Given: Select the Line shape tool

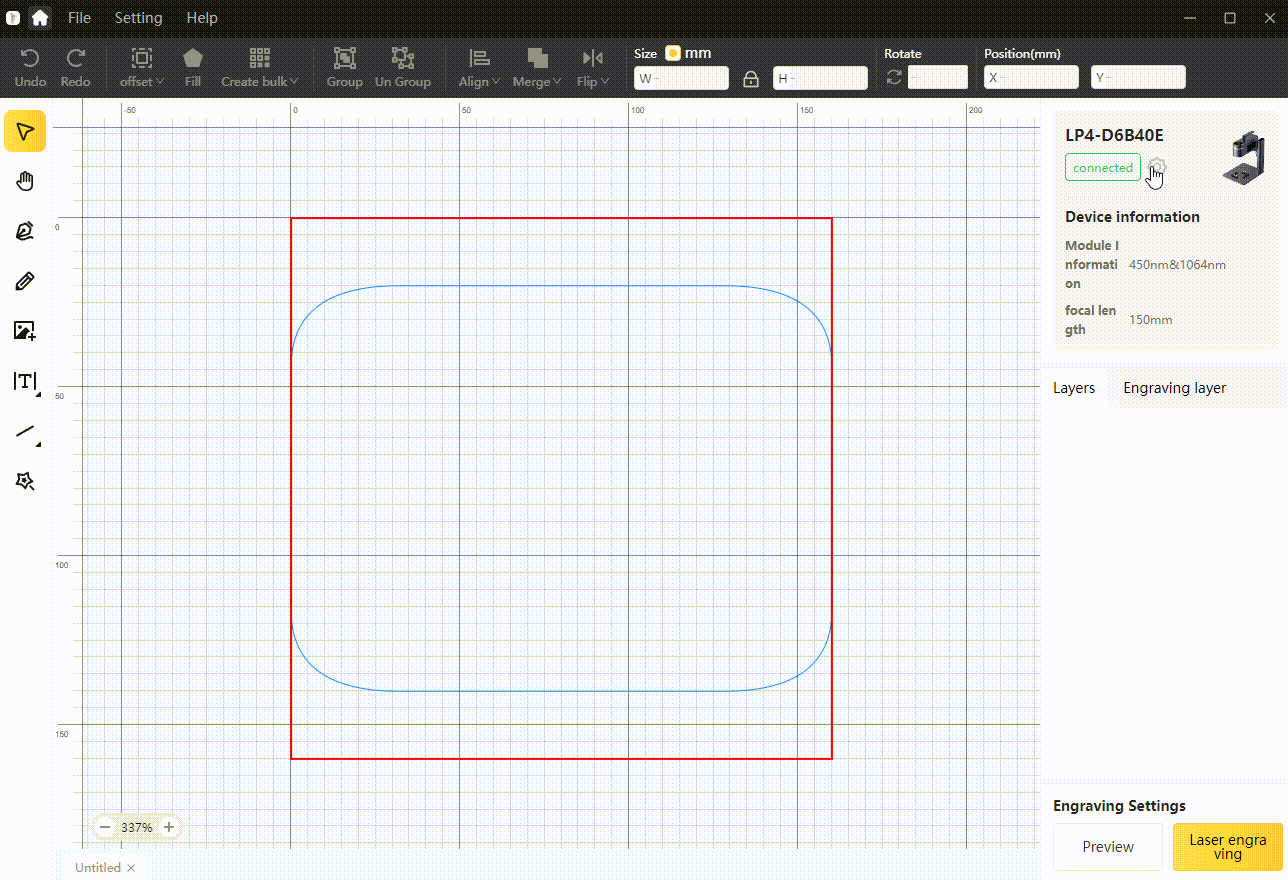Looking at the screenshot, I should pyautogui.click(x=25, y=432).
